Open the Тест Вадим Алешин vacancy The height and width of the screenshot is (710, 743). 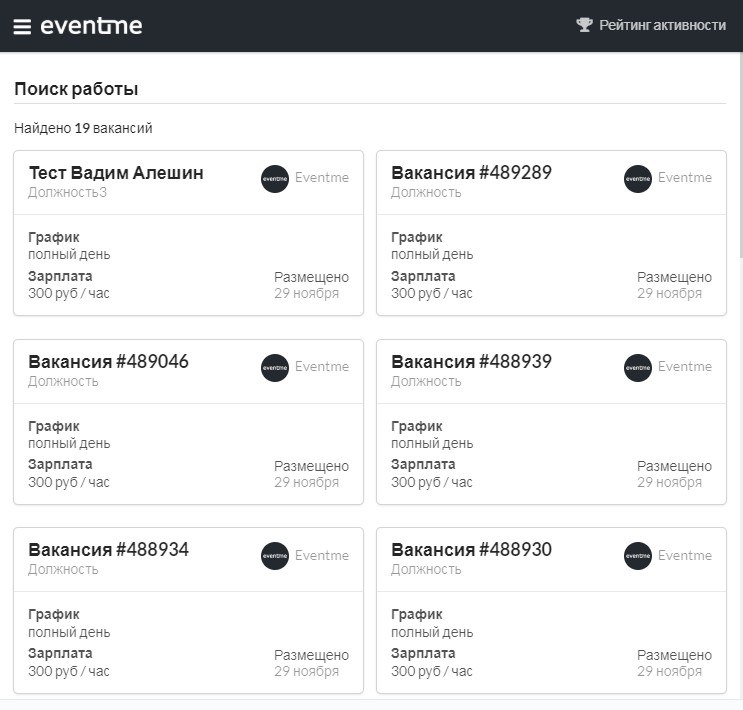click(x=116, y=173)
